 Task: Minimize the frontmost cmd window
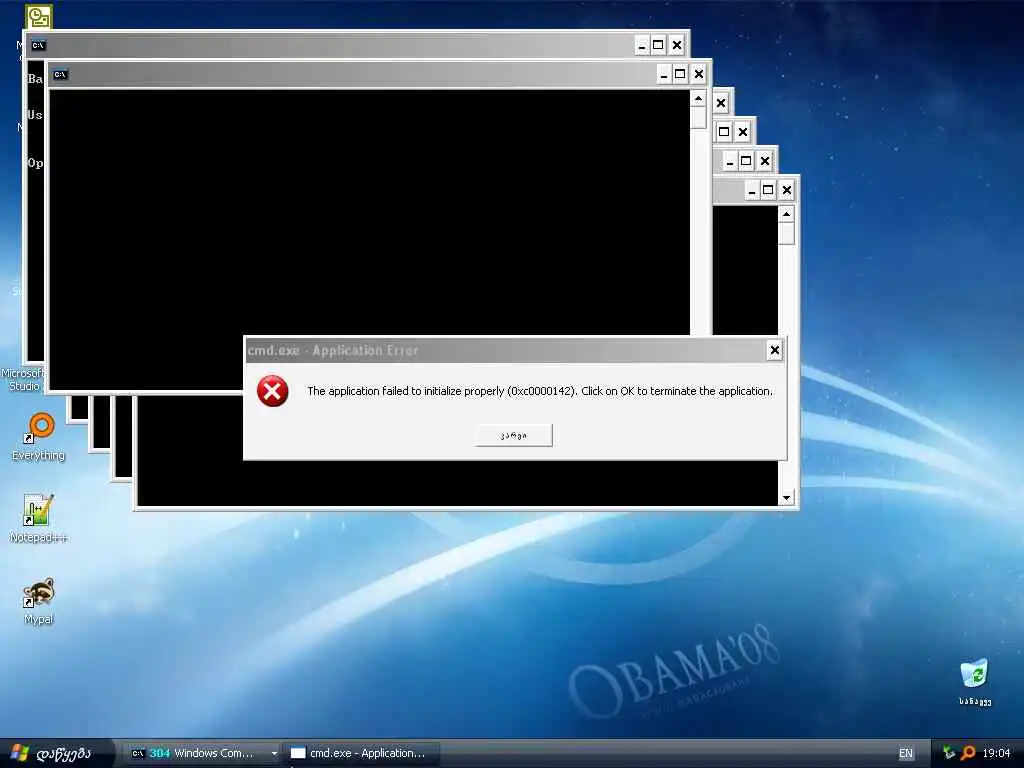tap(664, 74)
